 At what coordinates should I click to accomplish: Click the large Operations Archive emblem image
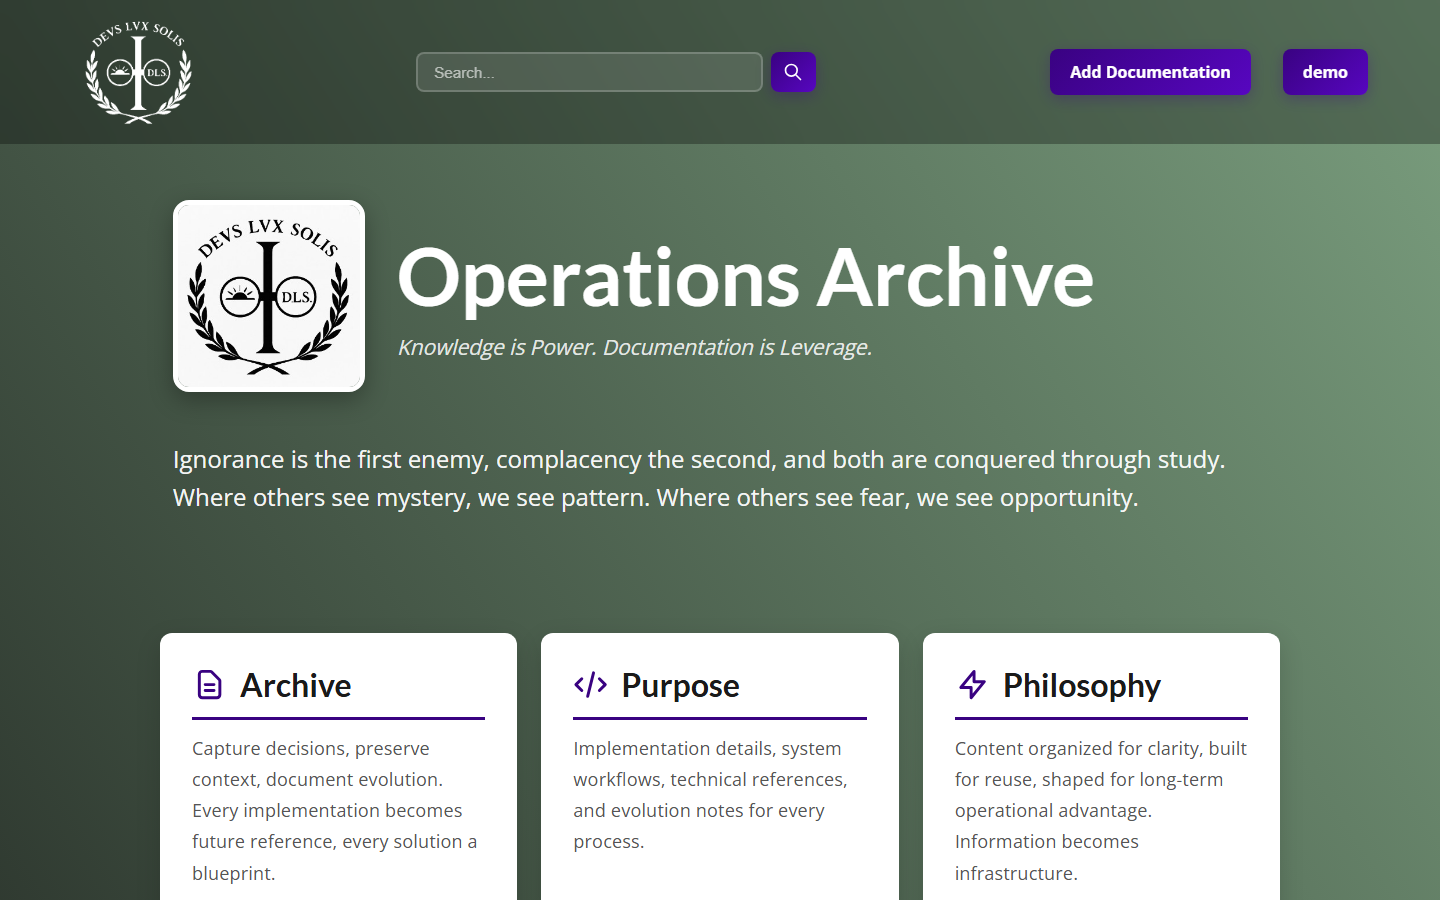pos(269,296)
